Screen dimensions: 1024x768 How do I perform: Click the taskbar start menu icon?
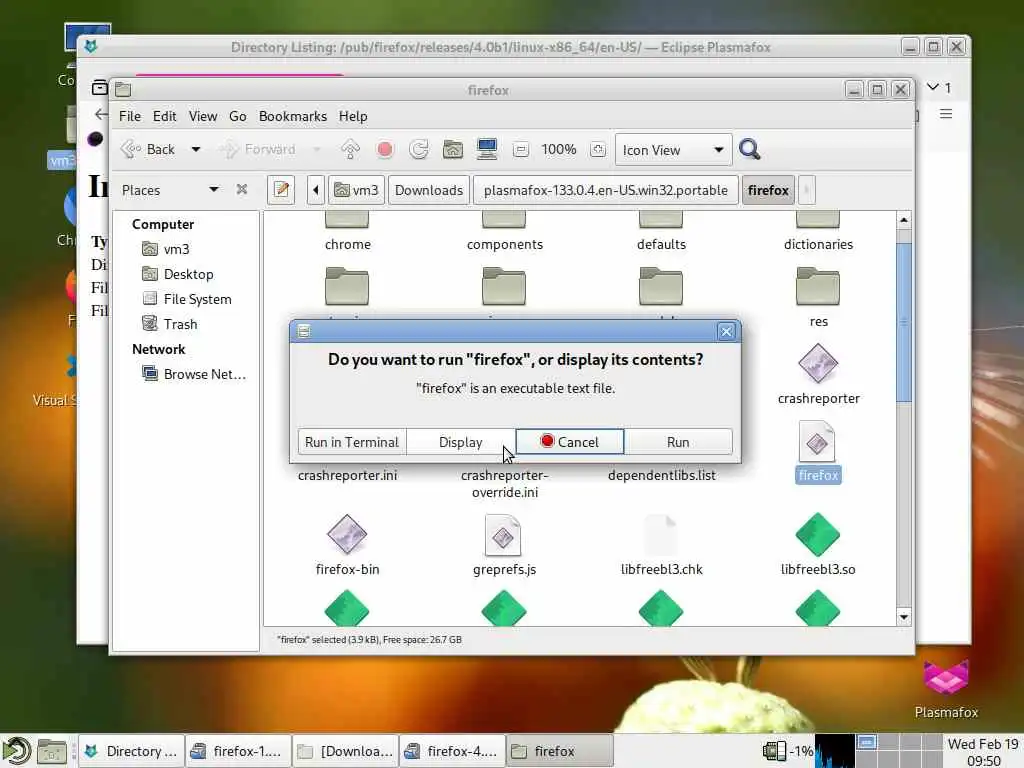16,751
